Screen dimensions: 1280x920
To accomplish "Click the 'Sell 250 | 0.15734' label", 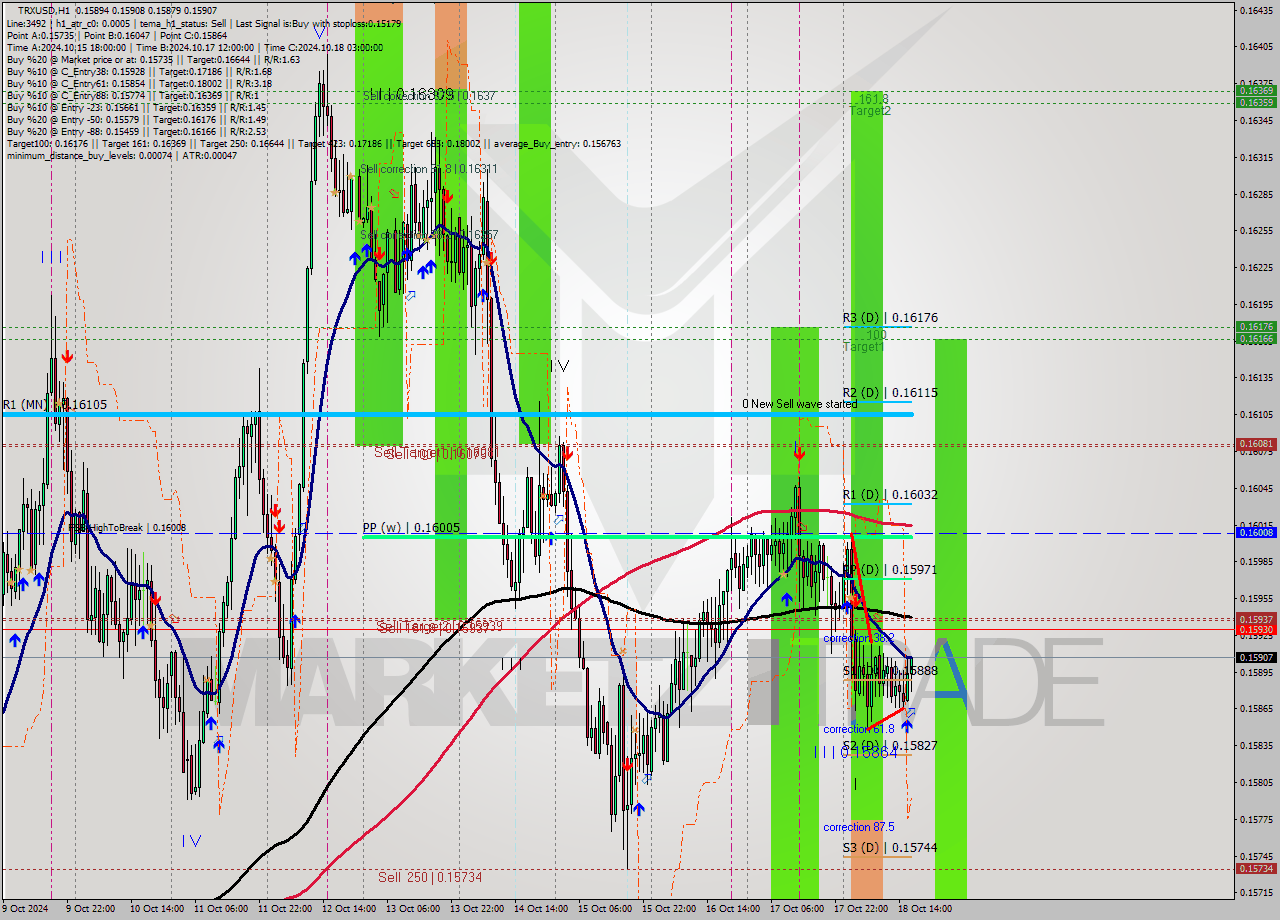I will [430, 877].
